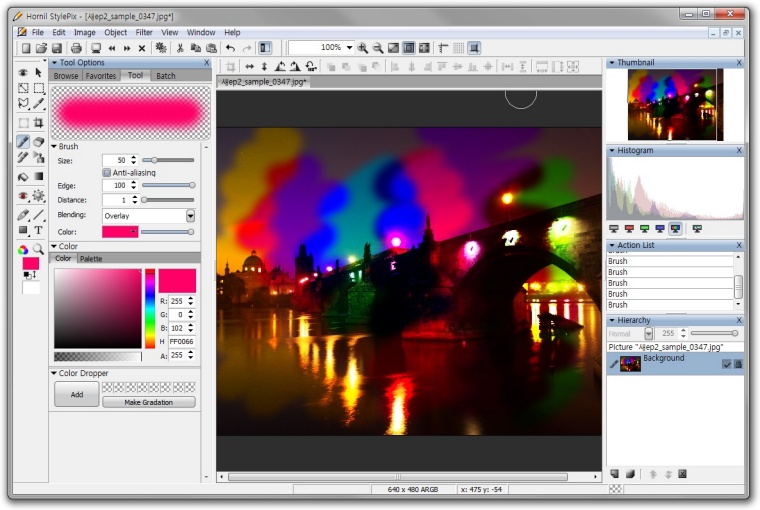
Task: Select the Crop tool
Action: pos(39,123)
